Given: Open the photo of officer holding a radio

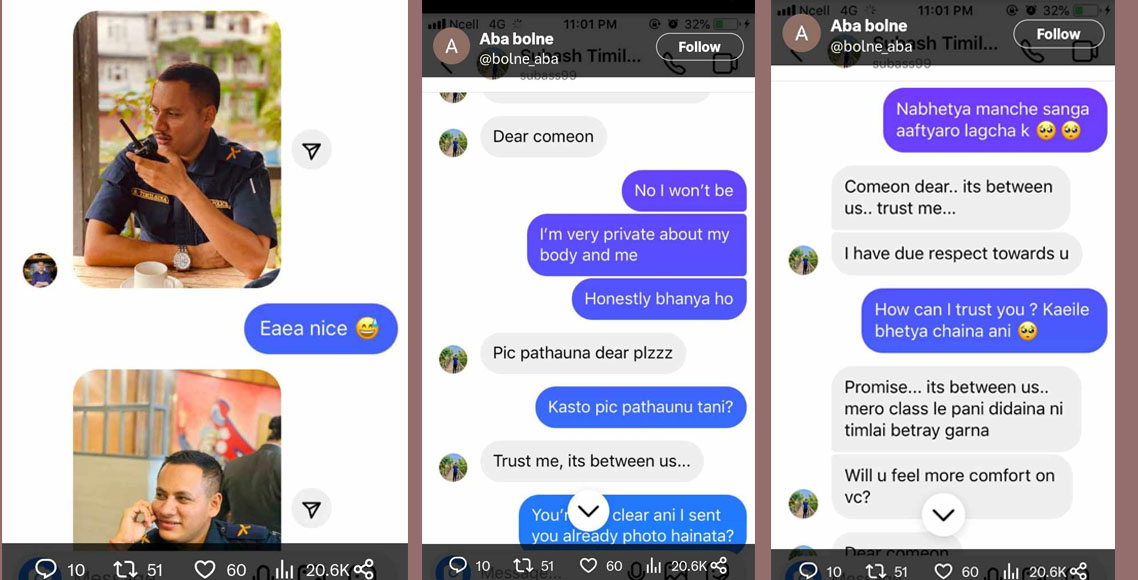Looking at the screenshot, I should click(177, 150).
